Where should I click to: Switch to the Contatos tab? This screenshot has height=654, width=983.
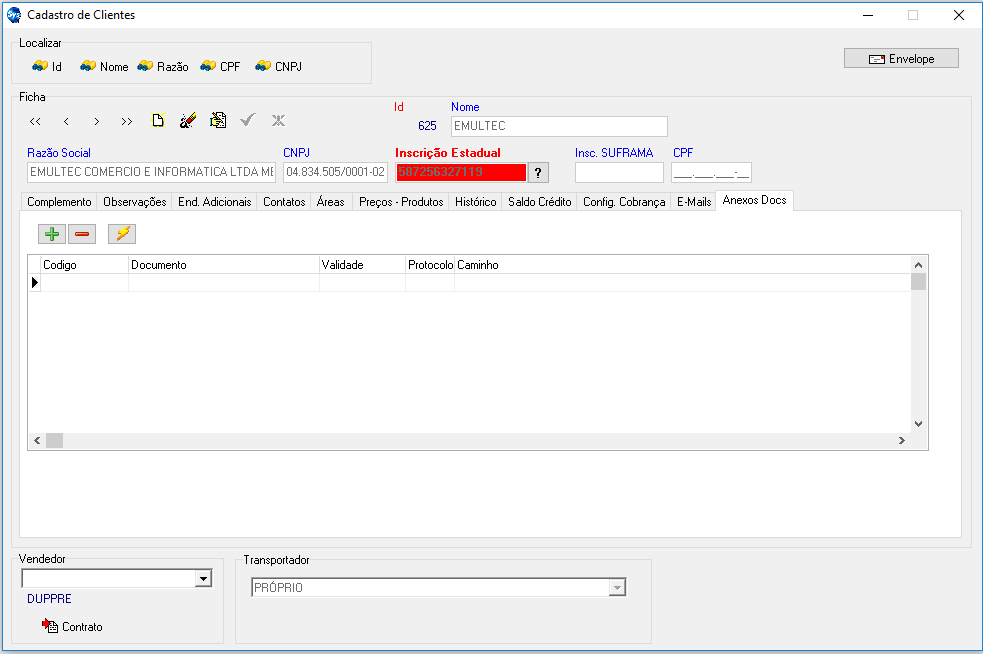[284, 202]
